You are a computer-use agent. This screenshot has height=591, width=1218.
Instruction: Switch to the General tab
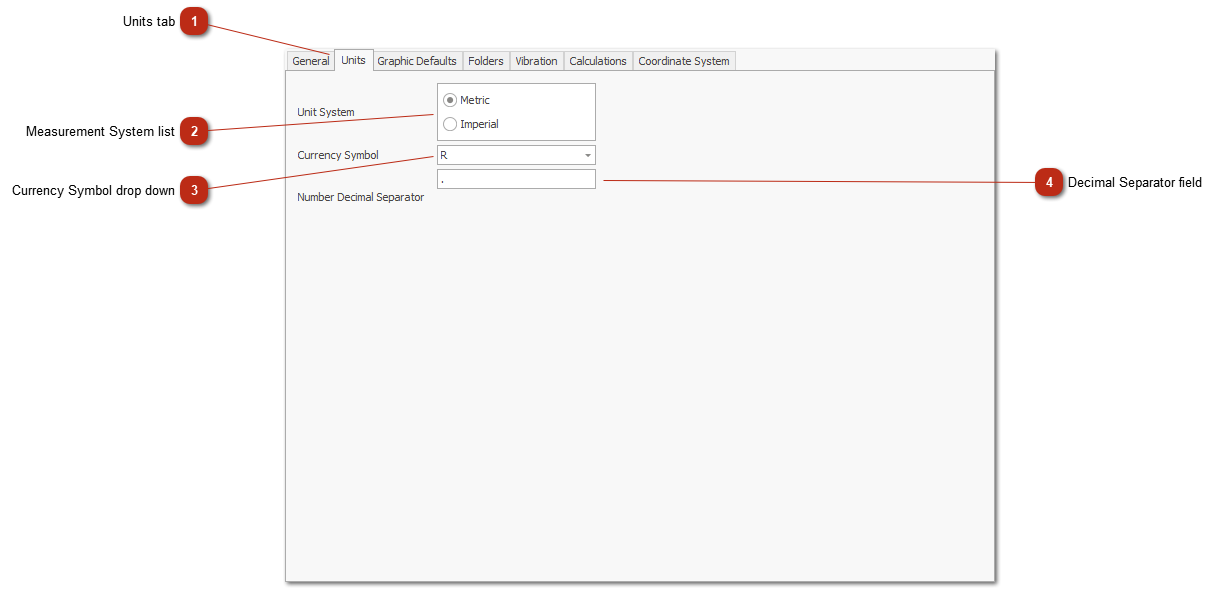(310, 61)
